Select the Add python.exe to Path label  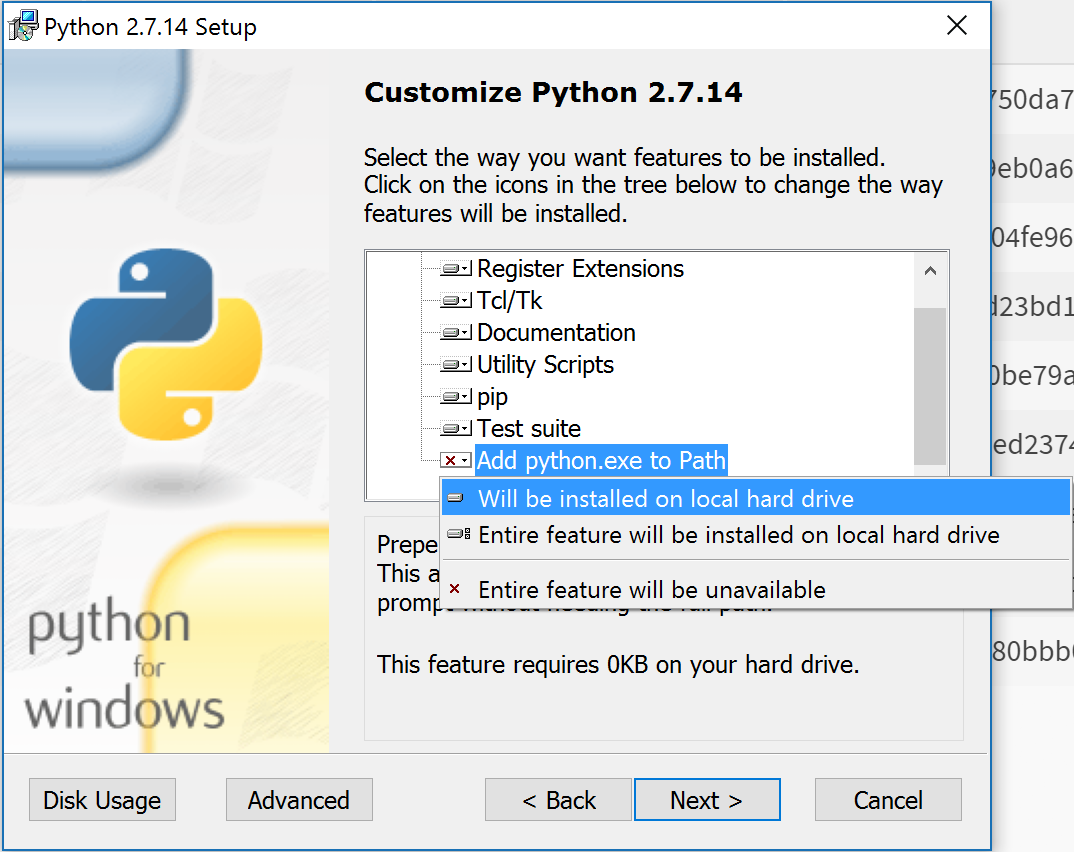[601, 460]
